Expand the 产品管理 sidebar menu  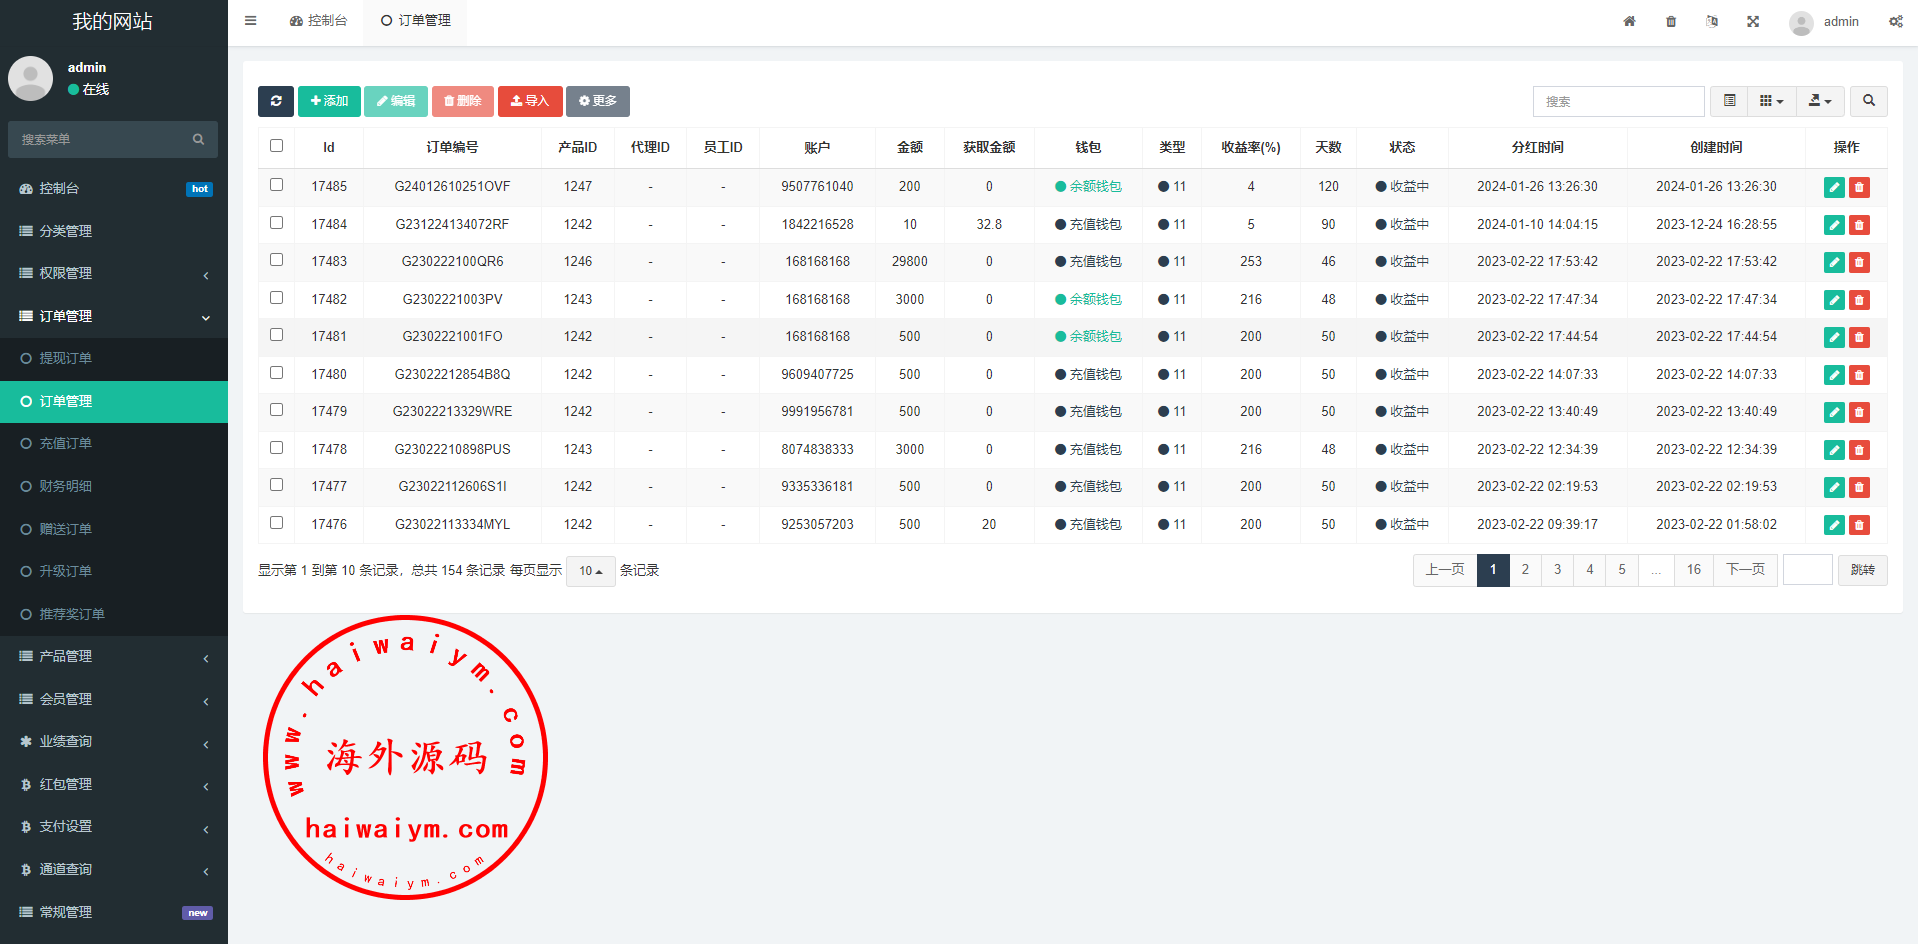click(x=114, y=657)
